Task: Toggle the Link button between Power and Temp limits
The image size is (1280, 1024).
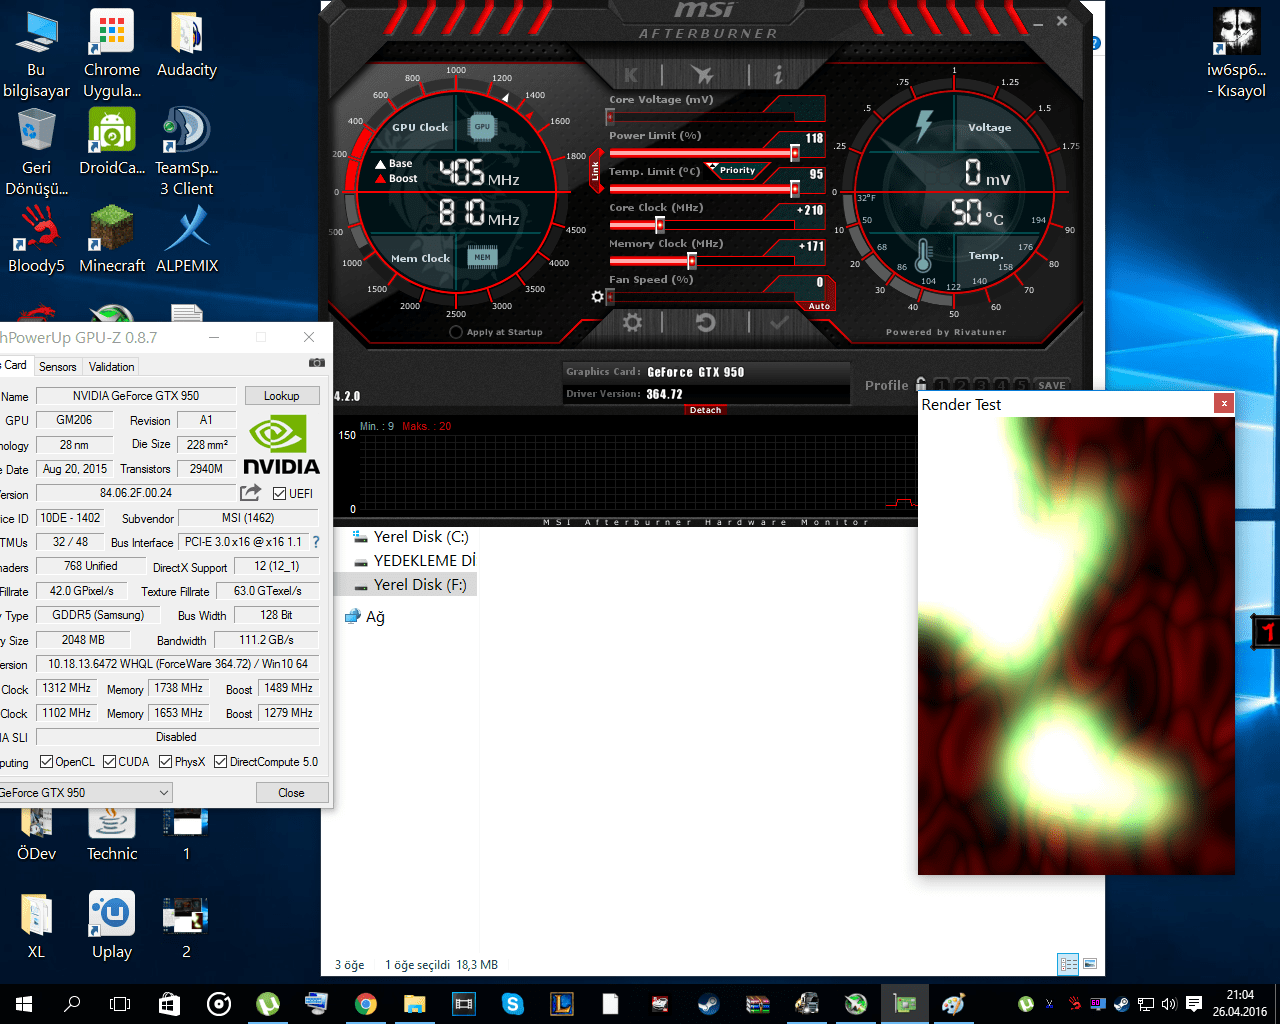Action: click(x=595, y=171)
